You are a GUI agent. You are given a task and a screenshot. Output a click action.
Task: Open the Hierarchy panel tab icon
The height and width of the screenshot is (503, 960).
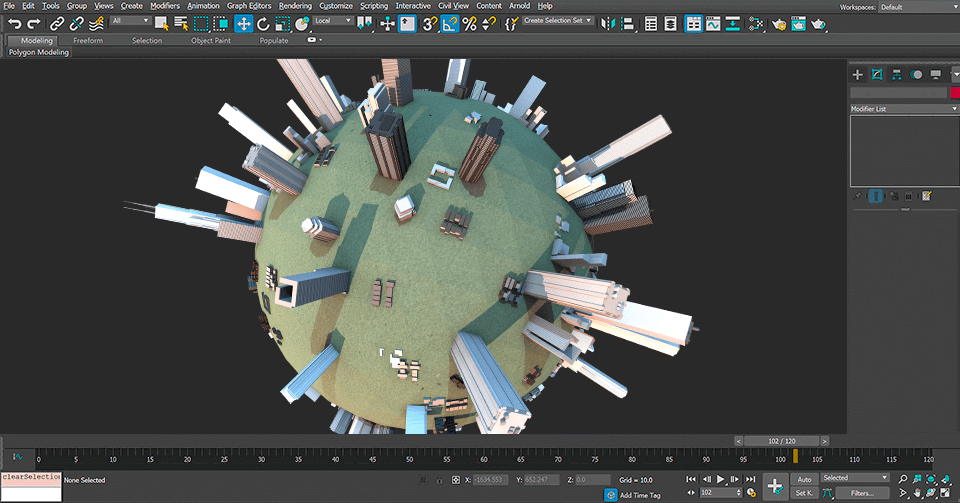click(897, 75)
